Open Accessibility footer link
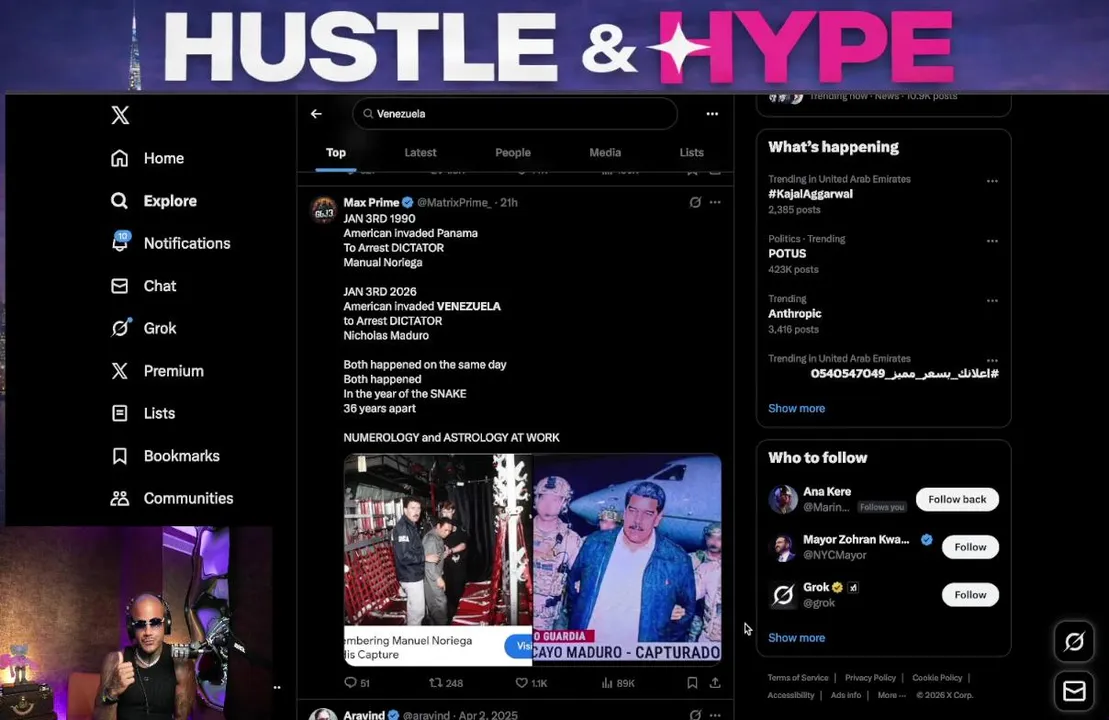 [791, 695]
